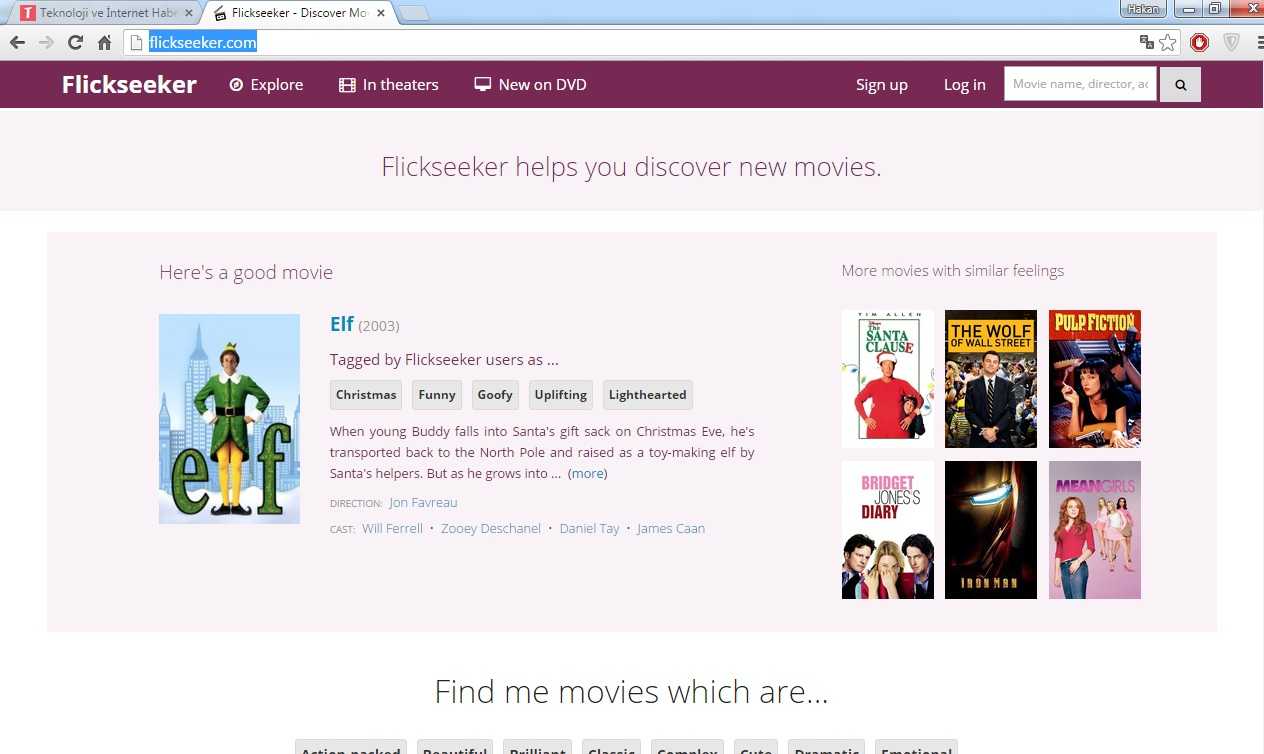Click the 'Find me movies which are...' heading
This screenshot has height=754, width=1264.
coord(631,691)
